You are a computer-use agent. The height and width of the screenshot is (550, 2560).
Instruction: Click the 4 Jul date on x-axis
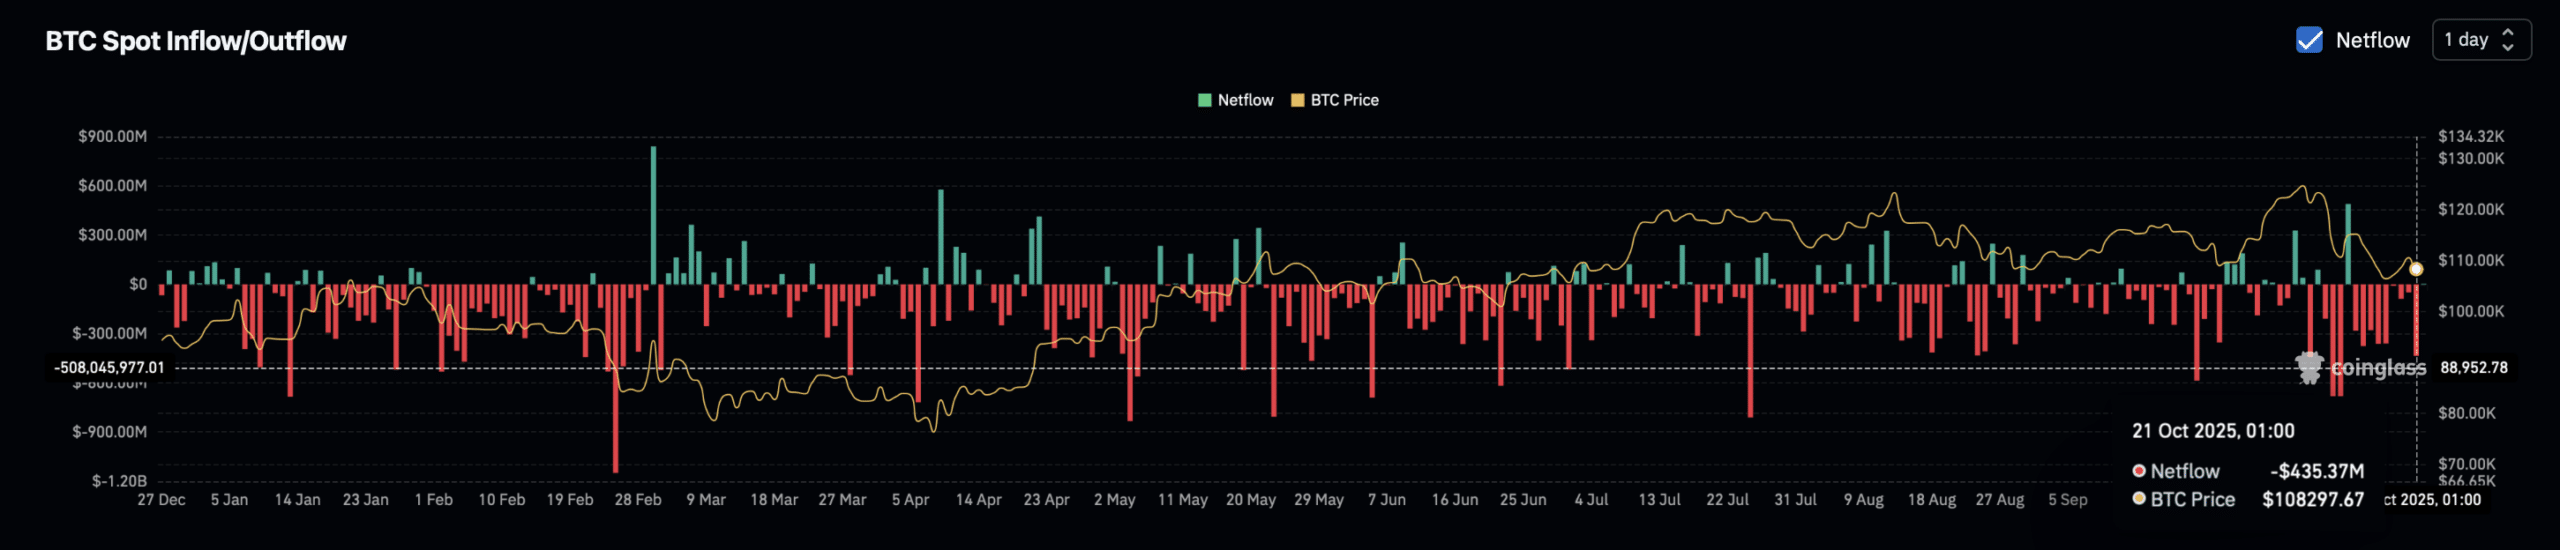(x=1591, y=500)
